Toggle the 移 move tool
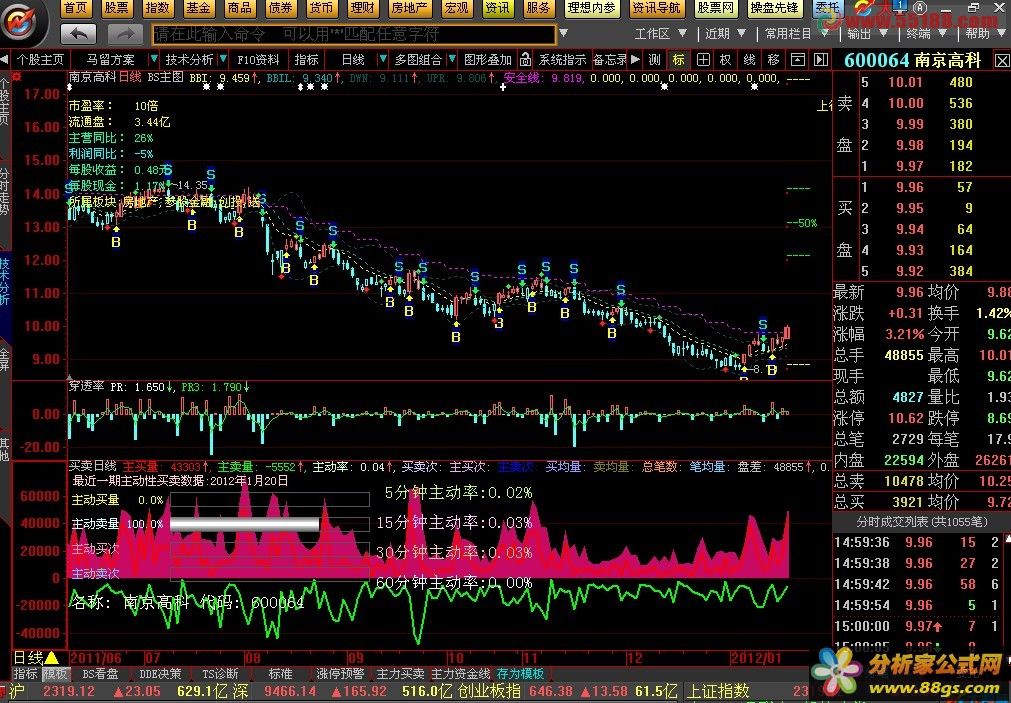 click(x=774, y=60)
